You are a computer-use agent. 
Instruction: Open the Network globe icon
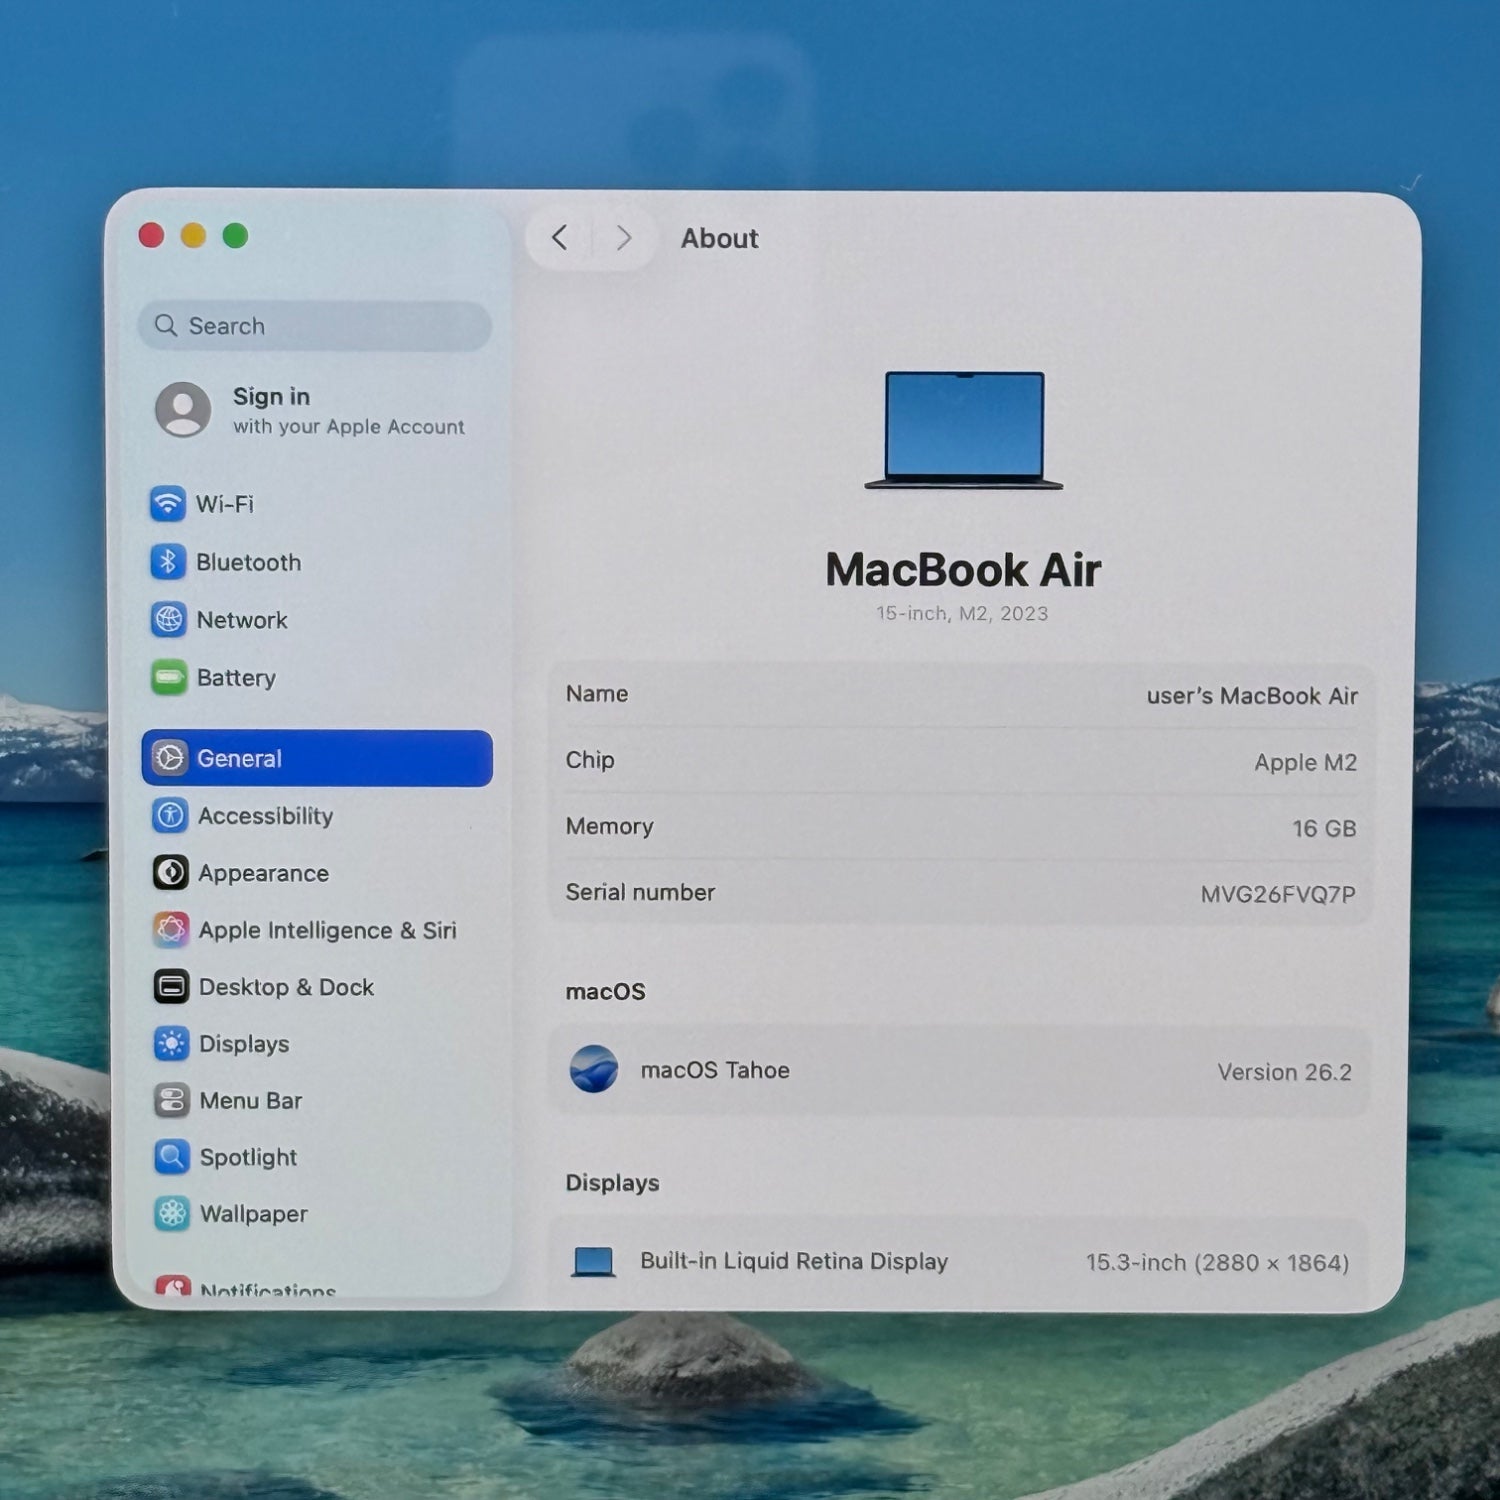coord(168,620)
